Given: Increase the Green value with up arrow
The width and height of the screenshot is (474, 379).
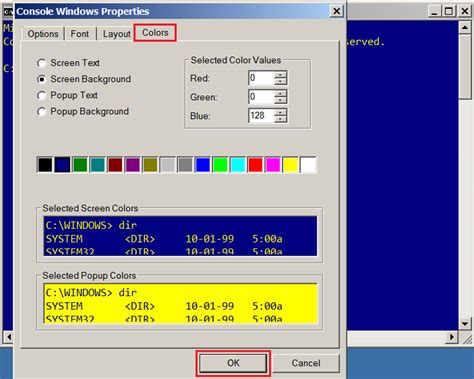Looking at the screenshot, I should tap(281, 93).
